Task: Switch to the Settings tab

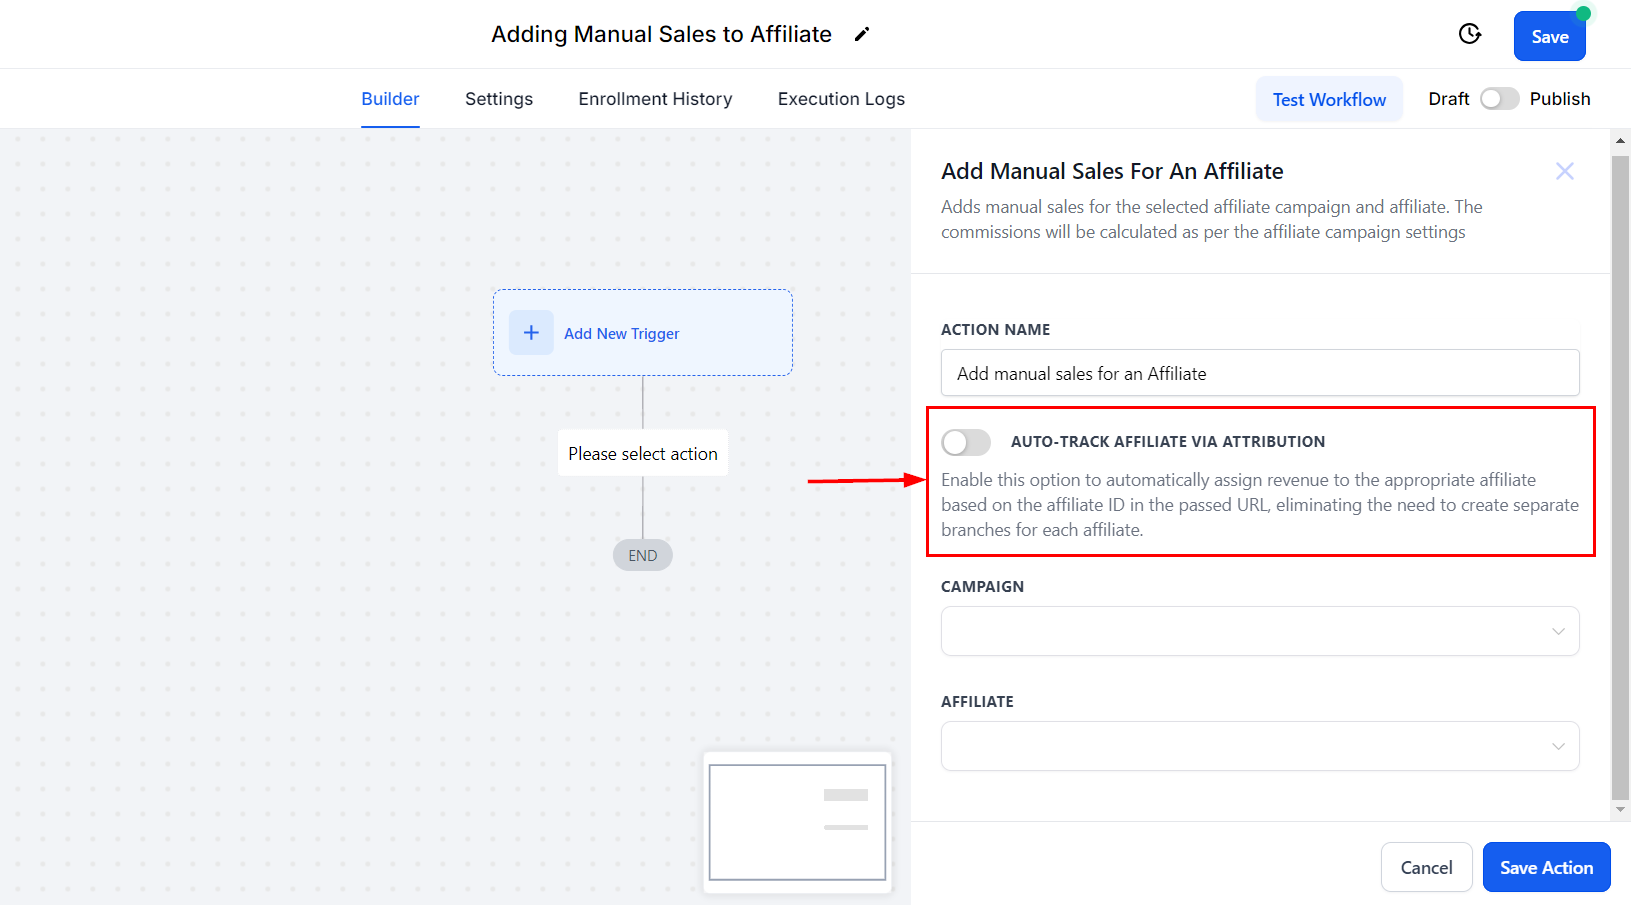Action: 499,99
